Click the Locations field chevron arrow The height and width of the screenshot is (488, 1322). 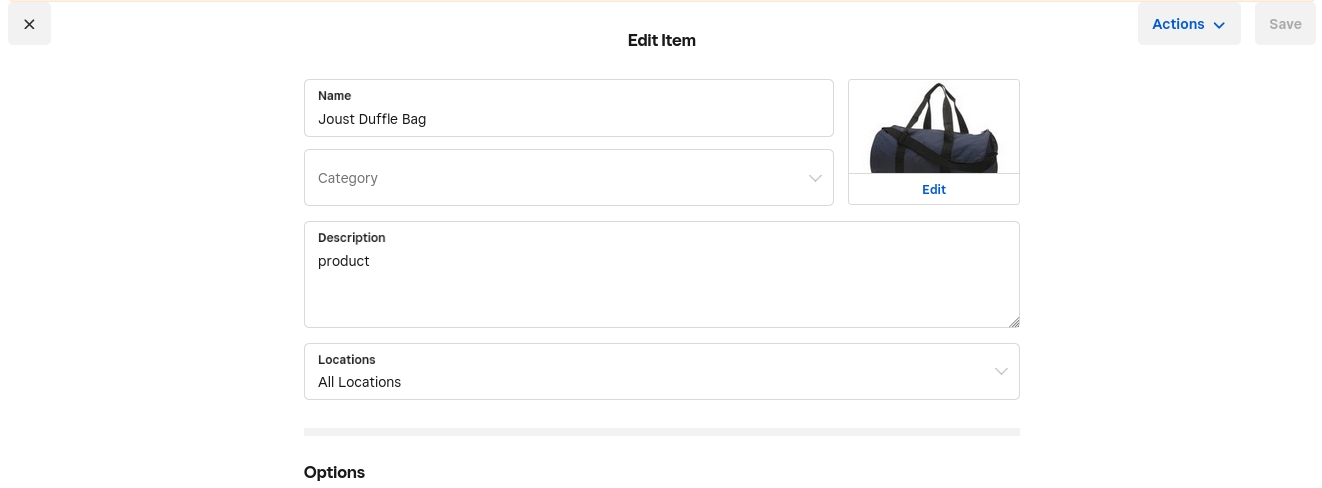pyautogui.click(x=1001, y=371)
